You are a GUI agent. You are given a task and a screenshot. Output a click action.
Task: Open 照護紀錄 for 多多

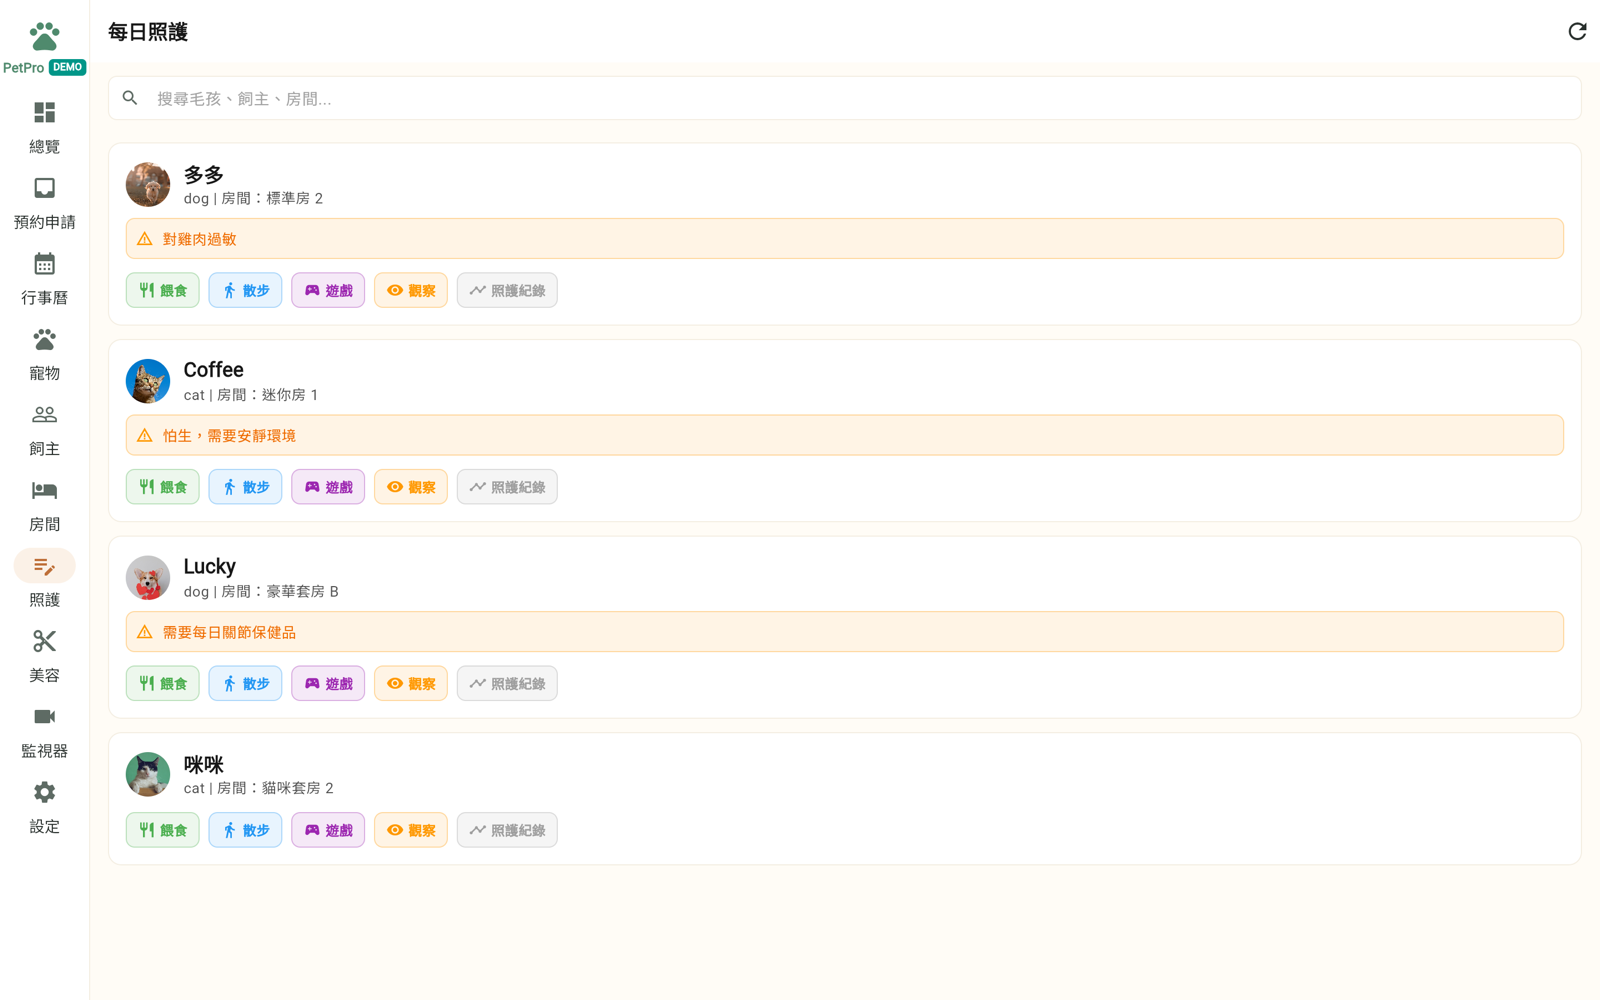pyautogui.click(x=507, y=291)
